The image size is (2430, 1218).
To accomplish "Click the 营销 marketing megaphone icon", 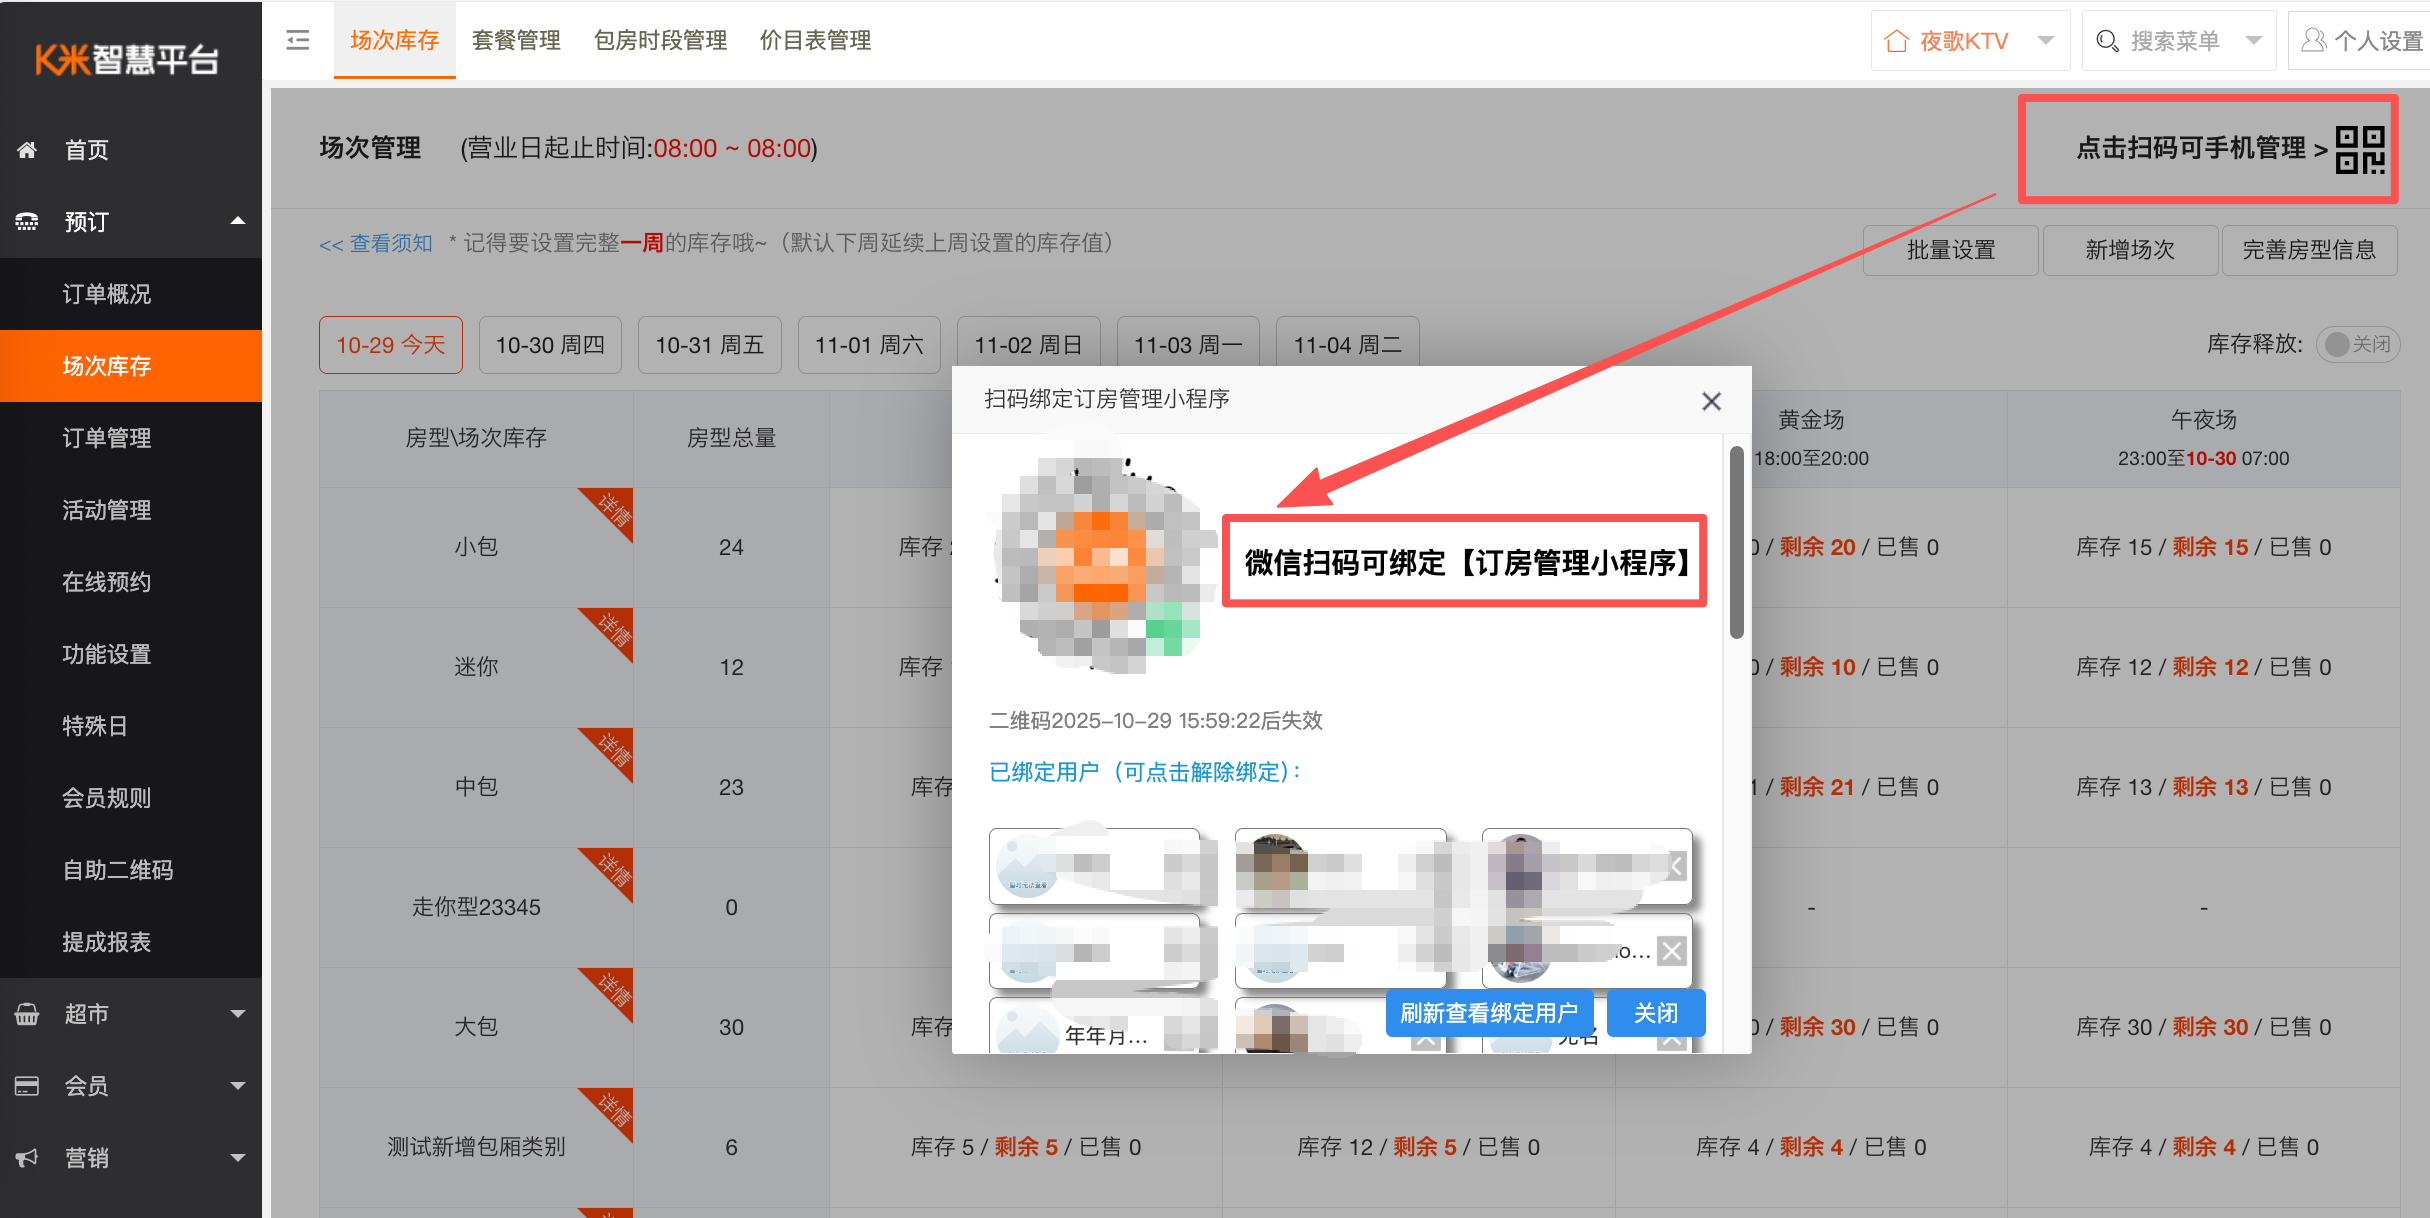I will (27, 1157).
